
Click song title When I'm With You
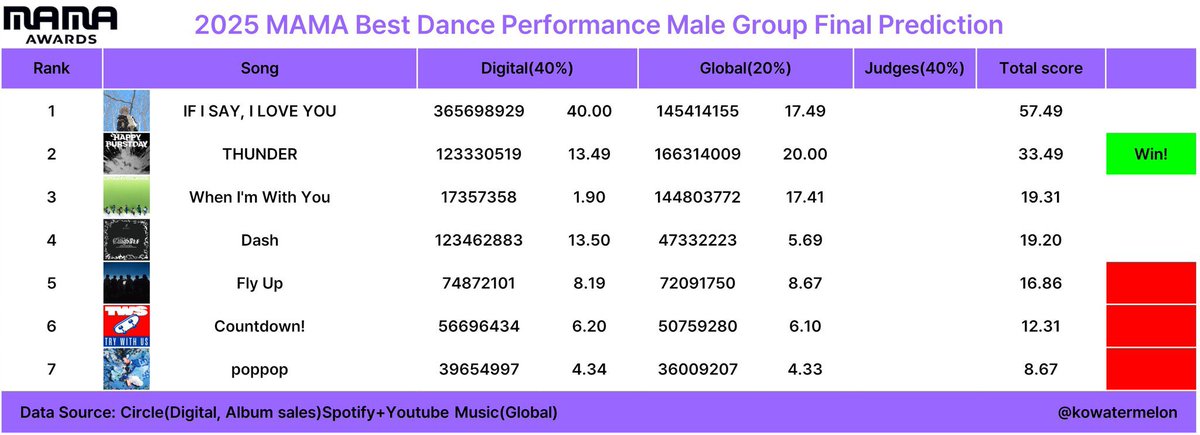[260, 197]
